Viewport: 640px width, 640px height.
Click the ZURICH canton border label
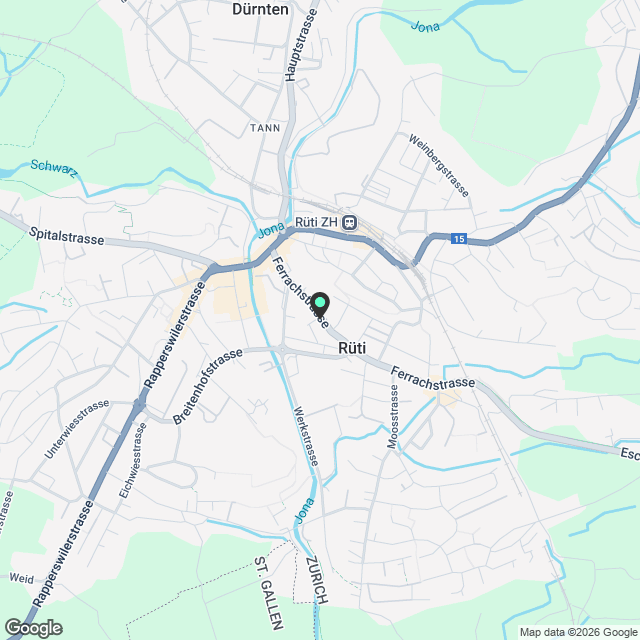tap(318, 580)
